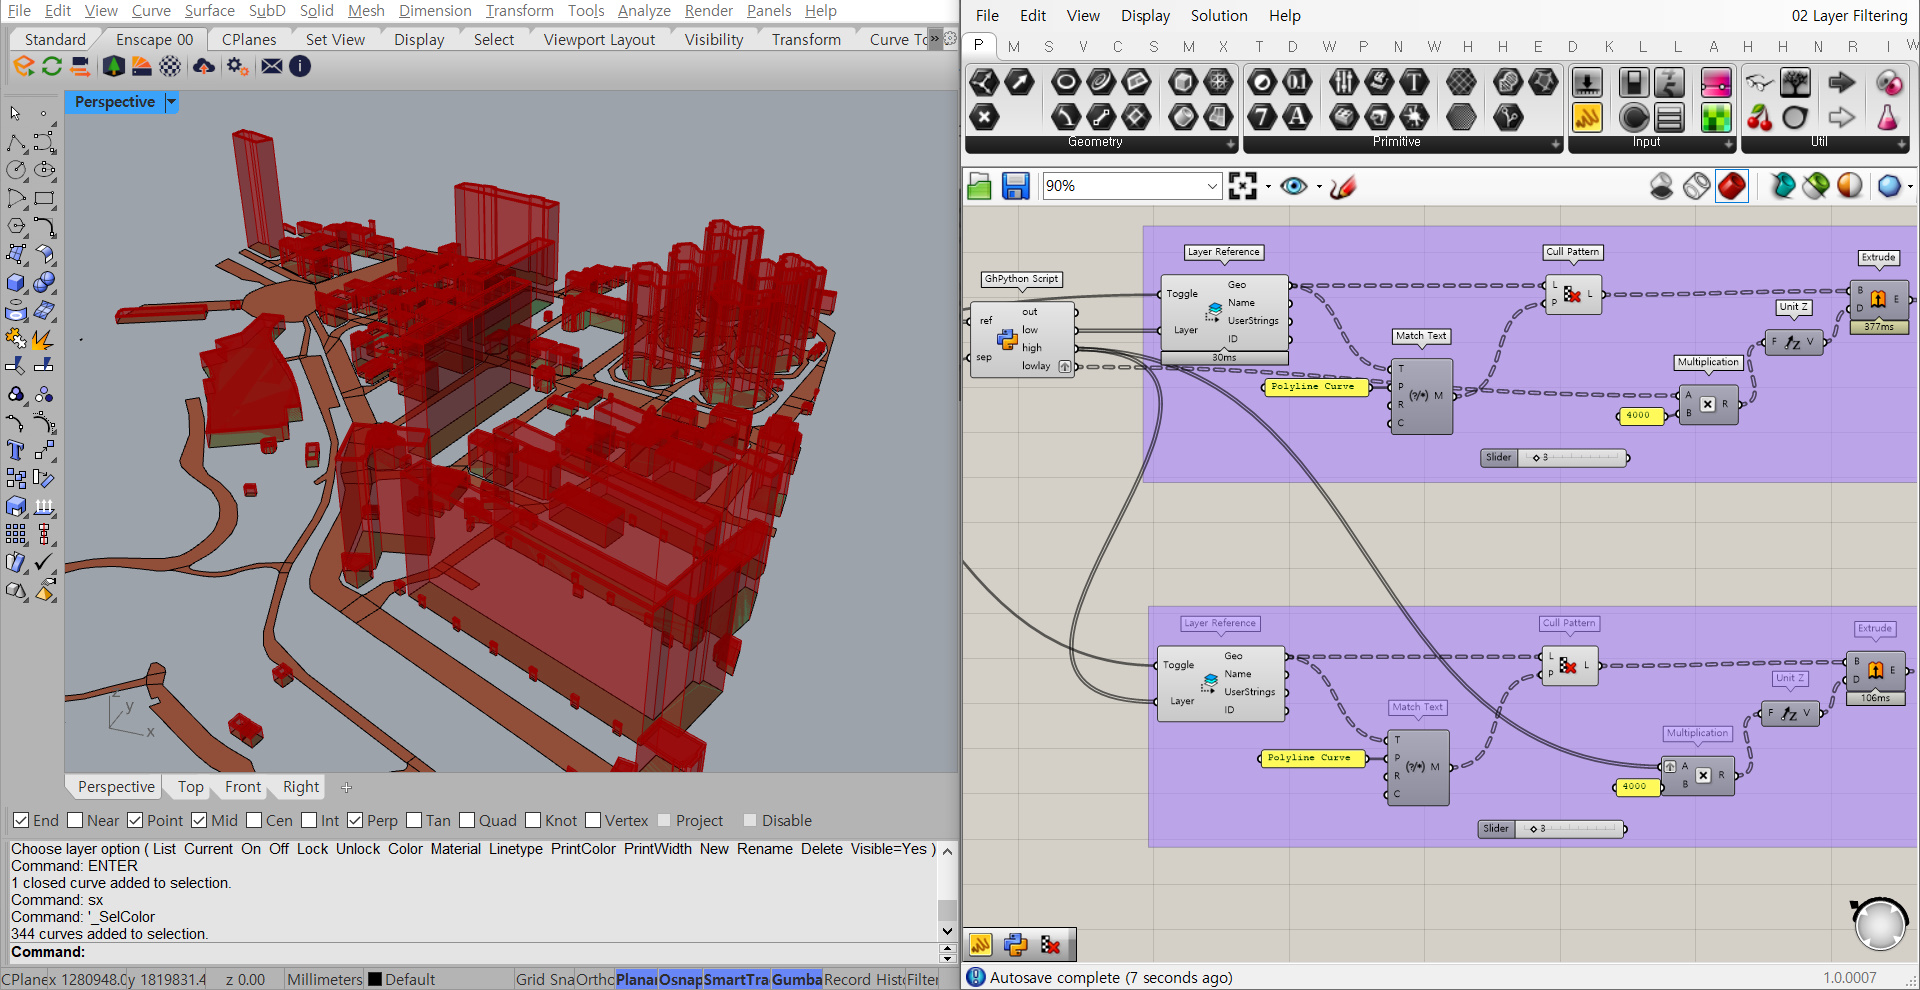
Task: Select the Box solid tool in Rhino
Action: click(16, 283)
